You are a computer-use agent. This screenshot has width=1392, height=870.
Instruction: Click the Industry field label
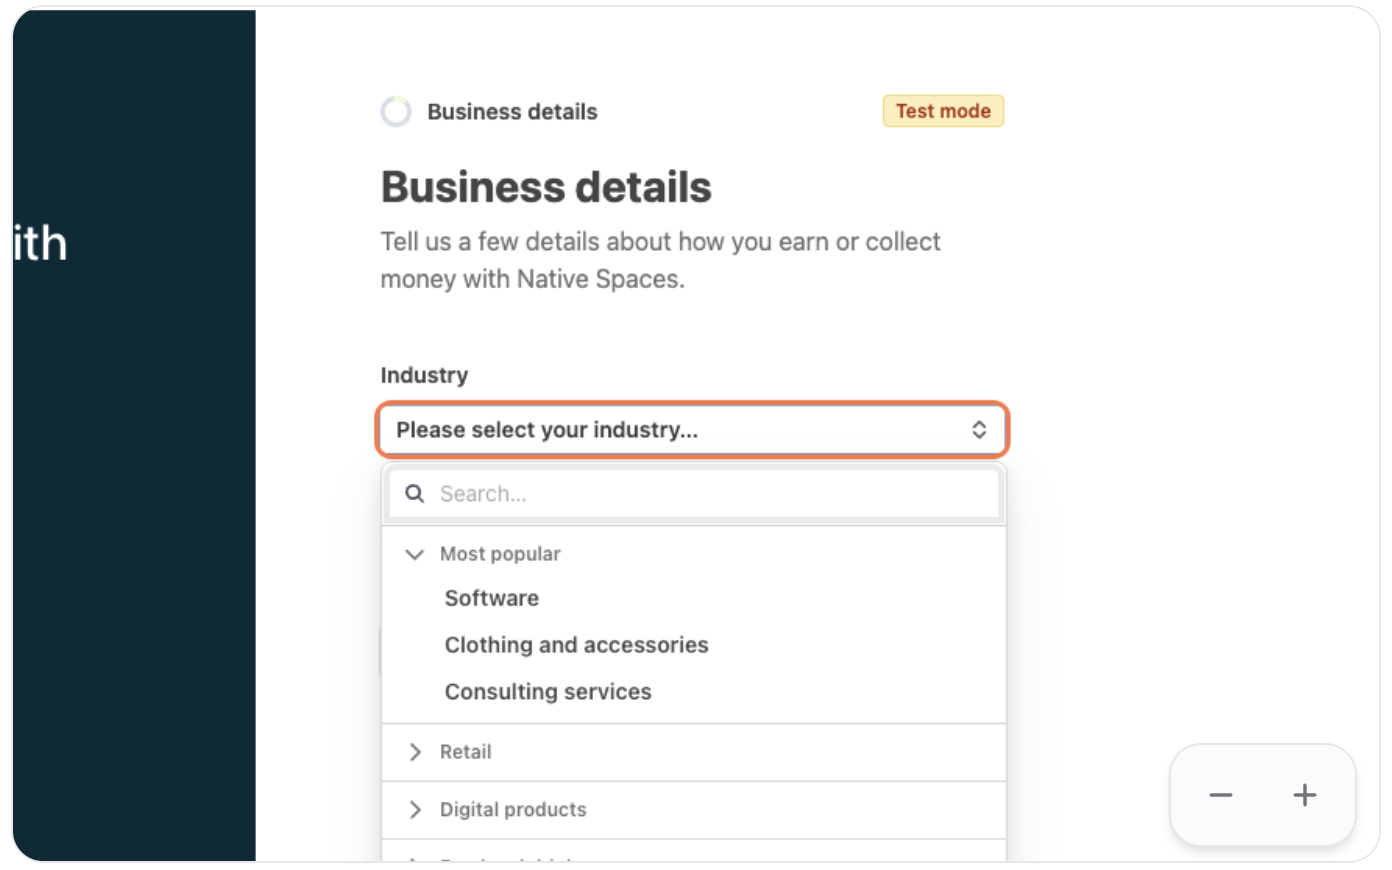coord(424,375)
